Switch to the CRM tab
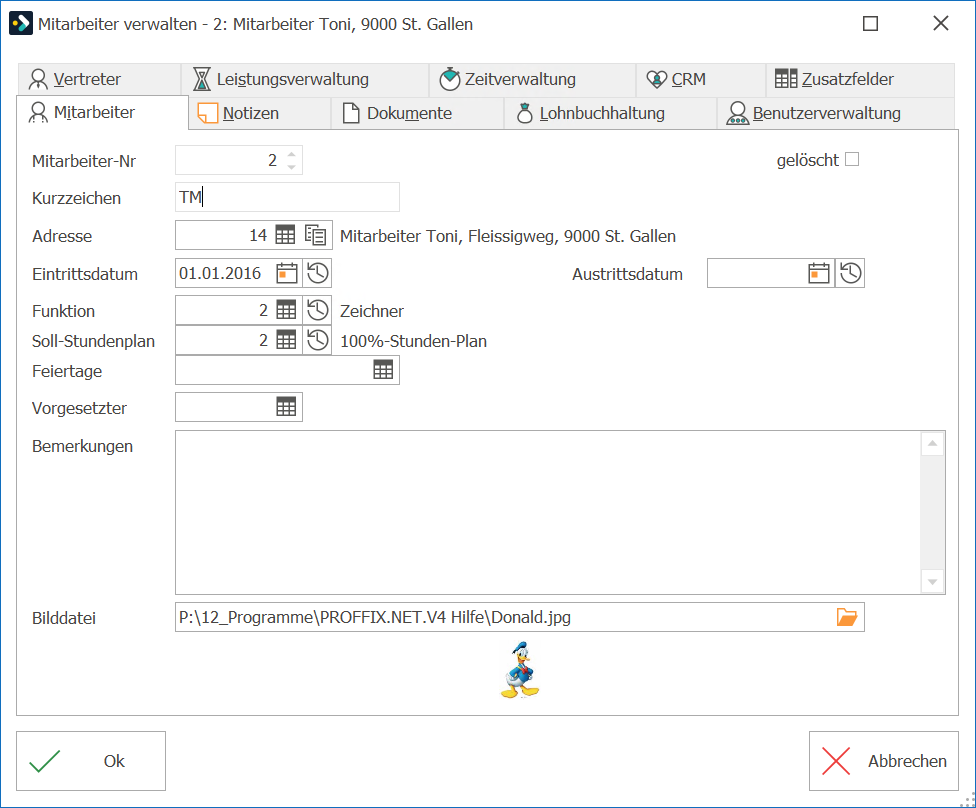Viewport: 976px width, 808px height. tap(701, 79)
